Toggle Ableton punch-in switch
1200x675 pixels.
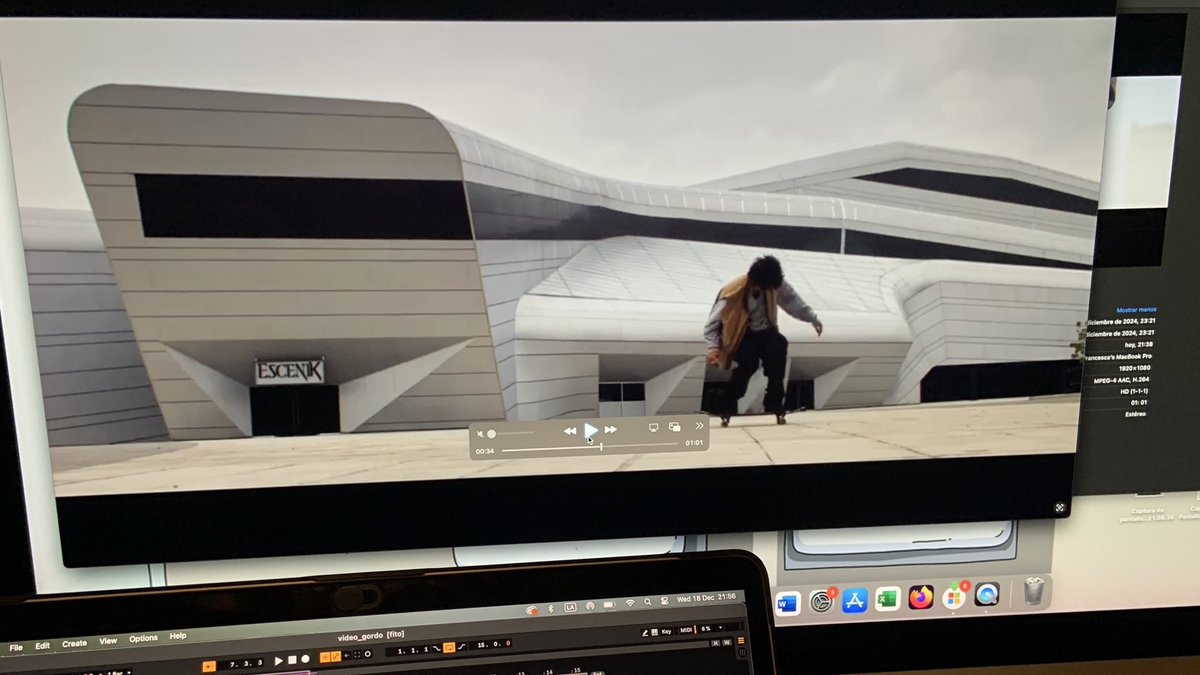[436, 650]
